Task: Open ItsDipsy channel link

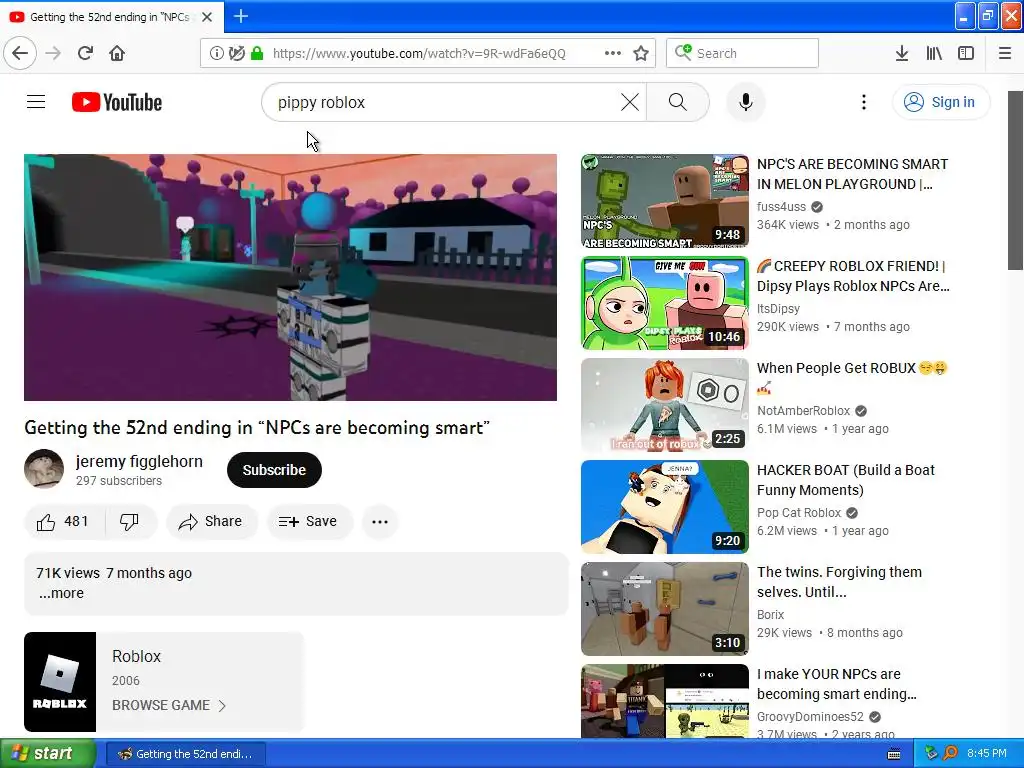Action: click(x=778, y=308)
